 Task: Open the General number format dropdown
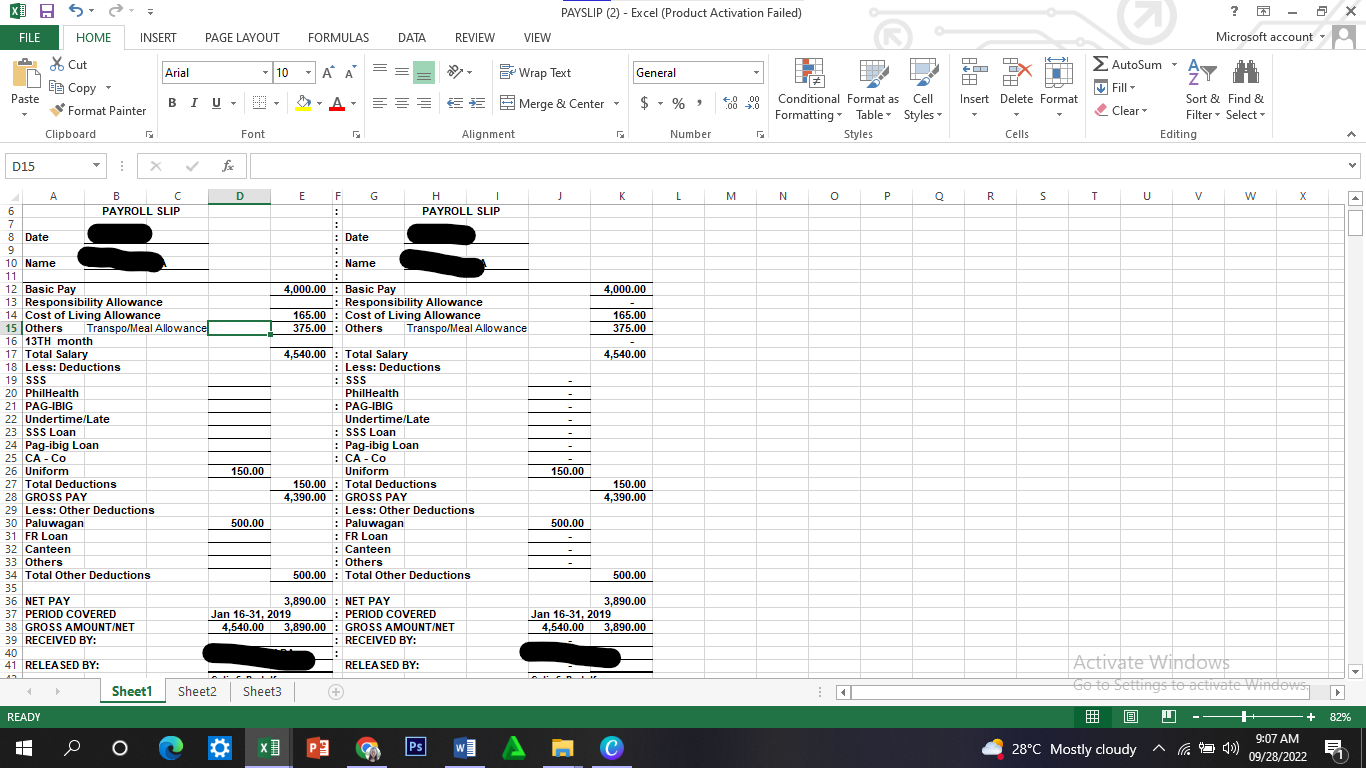[757, 73]
